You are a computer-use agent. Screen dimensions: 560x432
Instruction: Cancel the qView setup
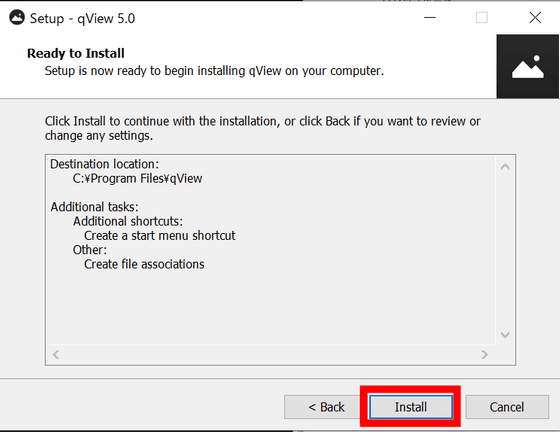(x=507, y=407)
